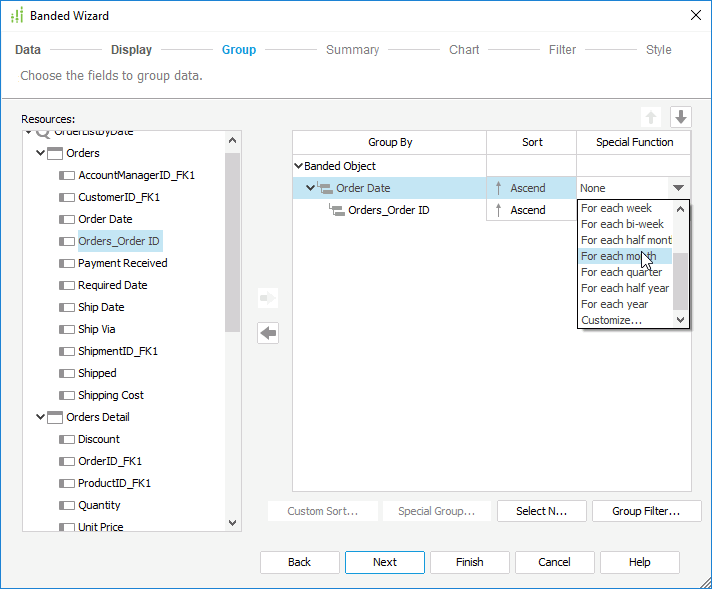Select 'For each quarter' in dropdown list

(621, 272)
